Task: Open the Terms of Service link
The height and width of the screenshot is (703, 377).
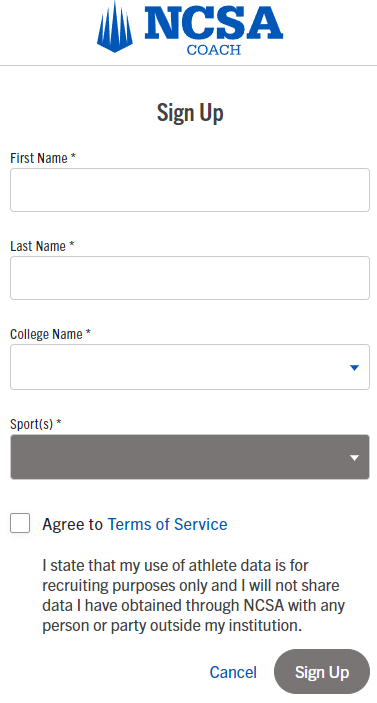Action: click(x=167, y=524)
